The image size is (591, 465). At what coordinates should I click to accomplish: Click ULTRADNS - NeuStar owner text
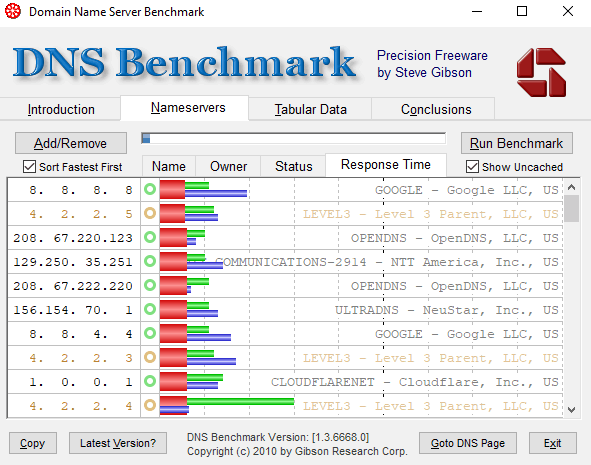(447, 310)
